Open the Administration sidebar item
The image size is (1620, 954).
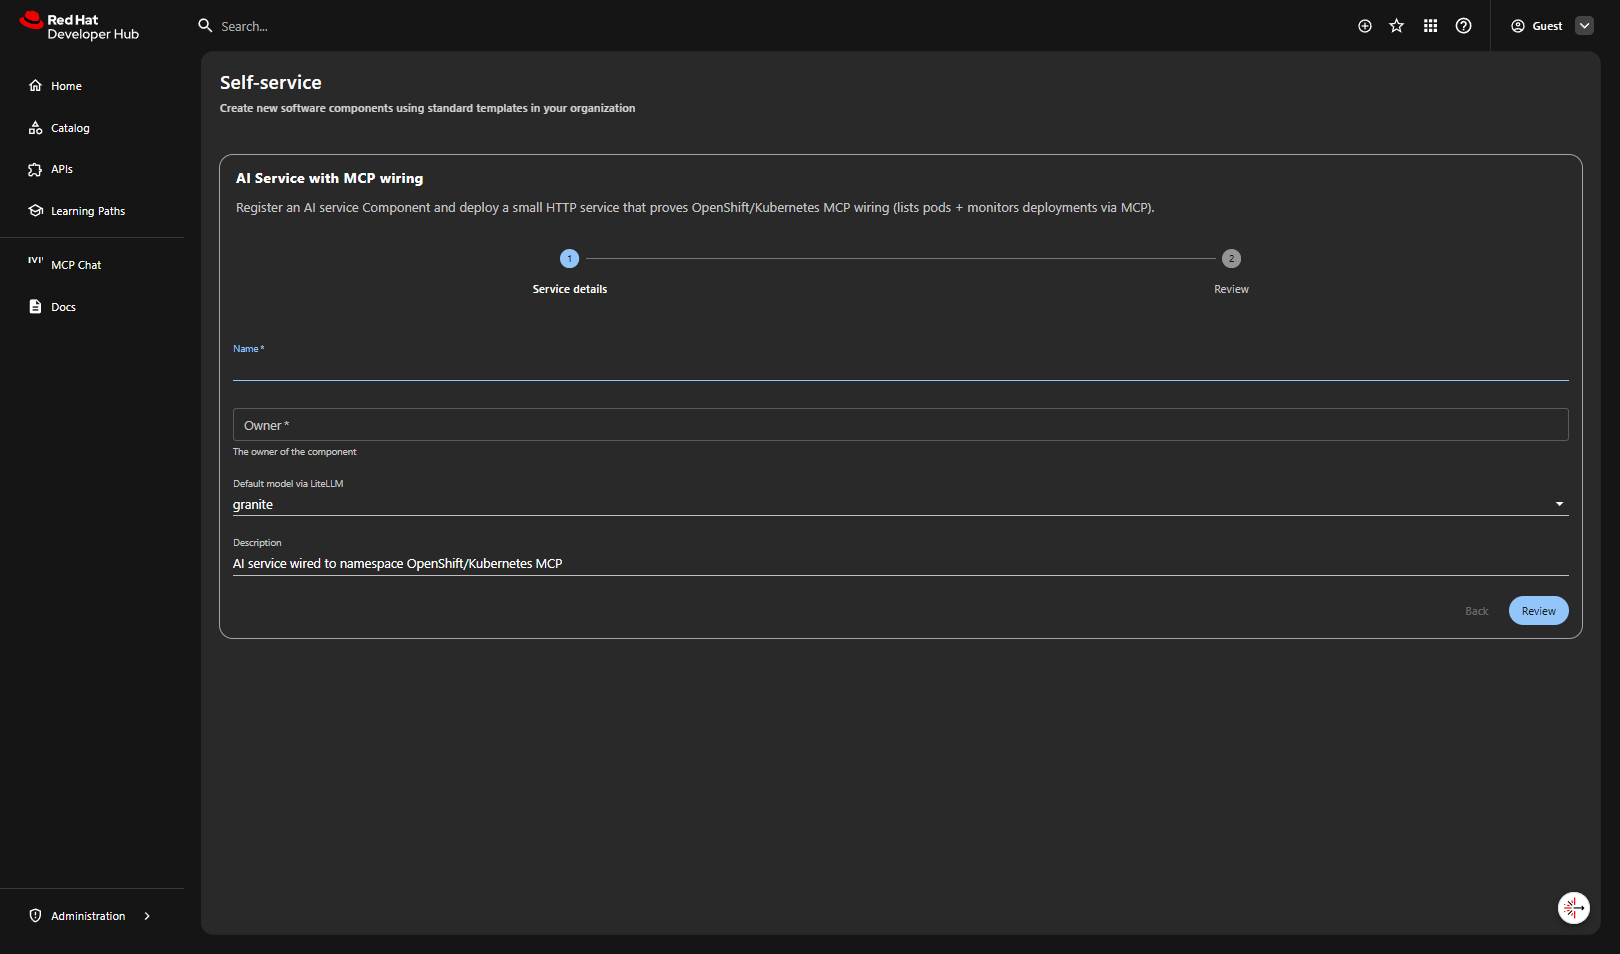tap(88, 916)
